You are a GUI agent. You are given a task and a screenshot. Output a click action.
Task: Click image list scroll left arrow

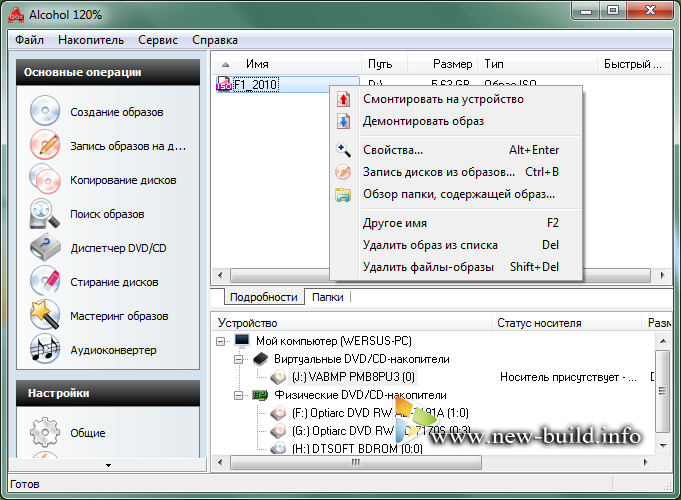point(220,275)
